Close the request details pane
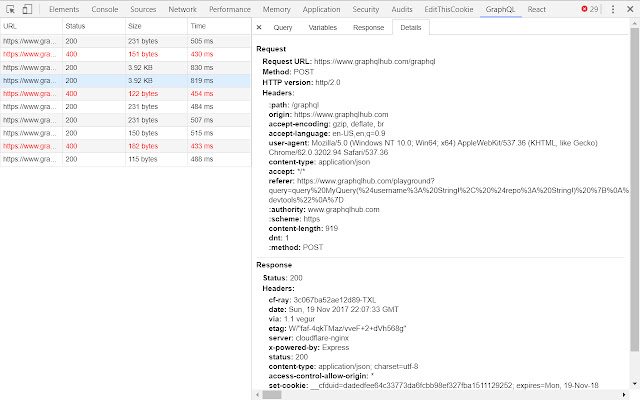This screenshot has width=640, height=400. (260, 28)
